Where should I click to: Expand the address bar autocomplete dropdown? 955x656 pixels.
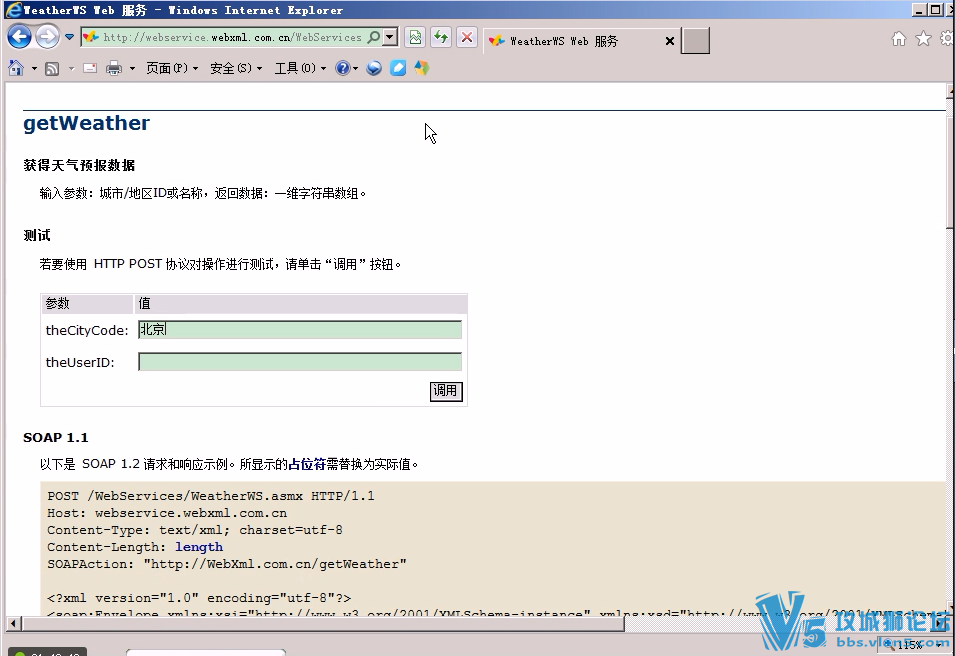coord(390,37)
